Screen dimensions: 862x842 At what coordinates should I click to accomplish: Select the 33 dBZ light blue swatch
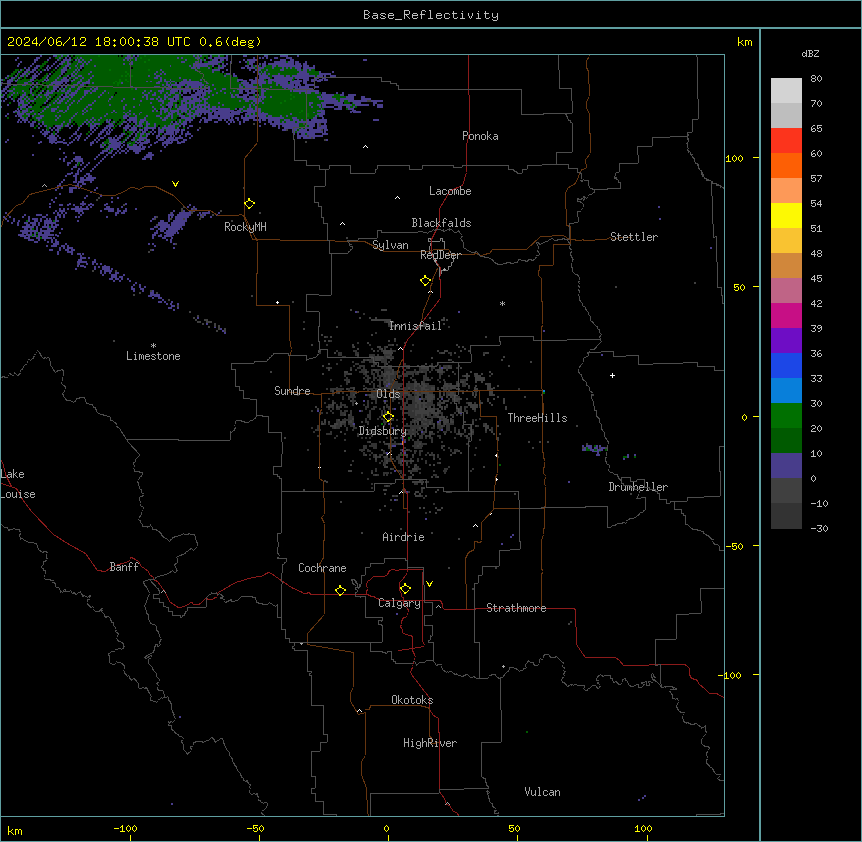[x=786, y=390]
